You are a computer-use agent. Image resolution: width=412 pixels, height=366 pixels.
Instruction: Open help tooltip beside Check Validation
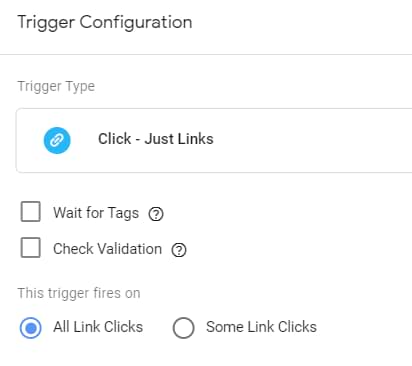click(179, 250)
